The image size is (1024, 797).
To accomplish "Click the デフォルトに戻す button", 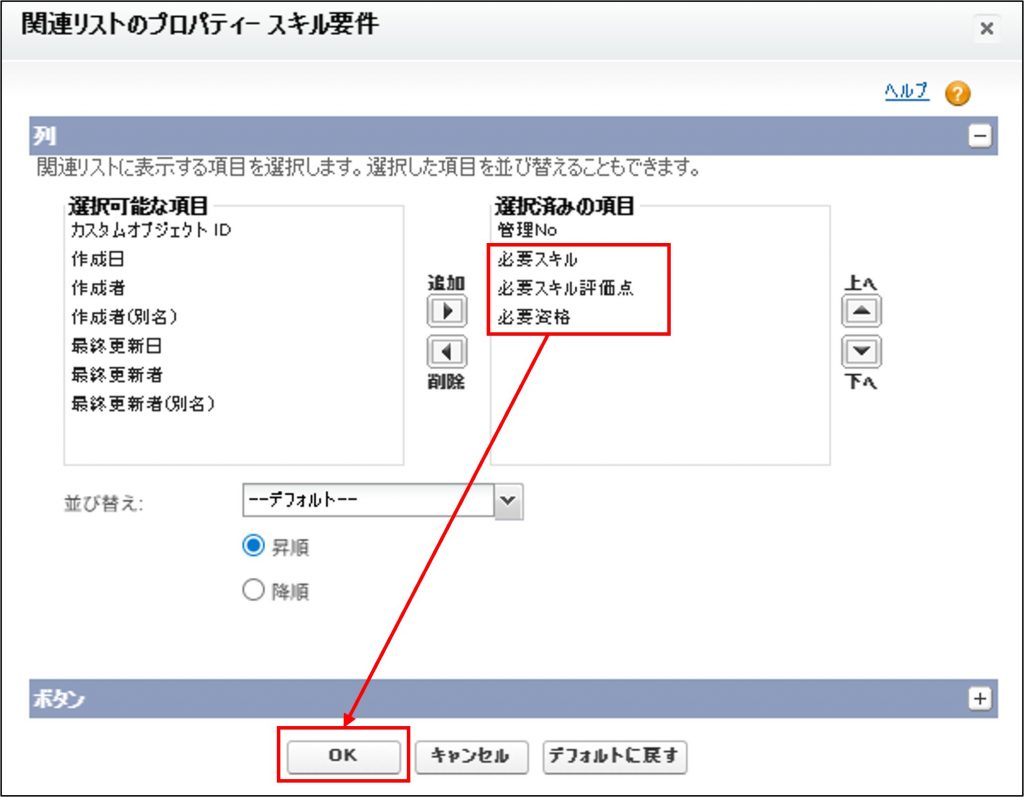I will 614,756.
